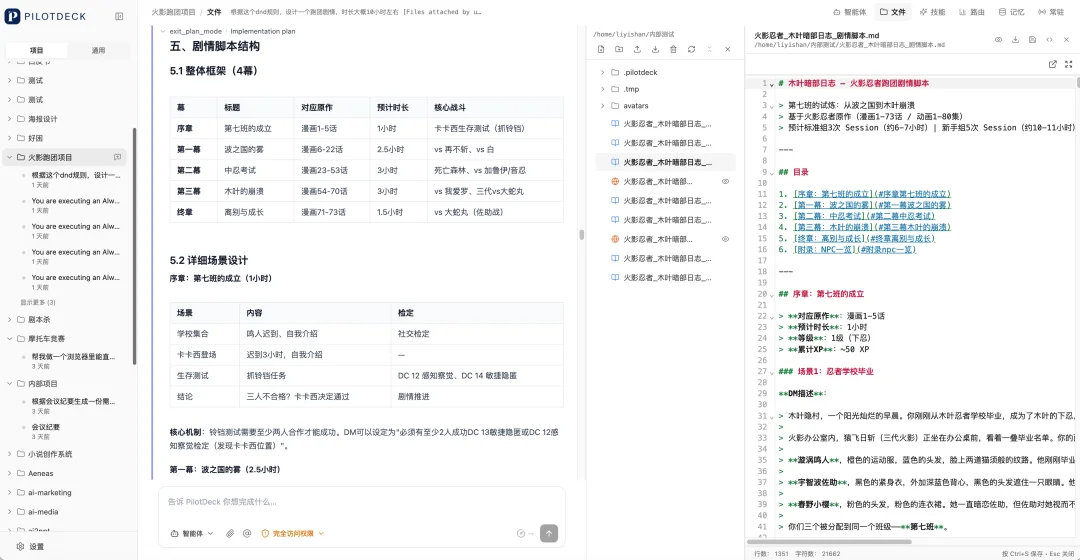Screen dimensions: 1080x560
Task: Click the sidebar vertical scrollbar
Action: tap(134, 246)
